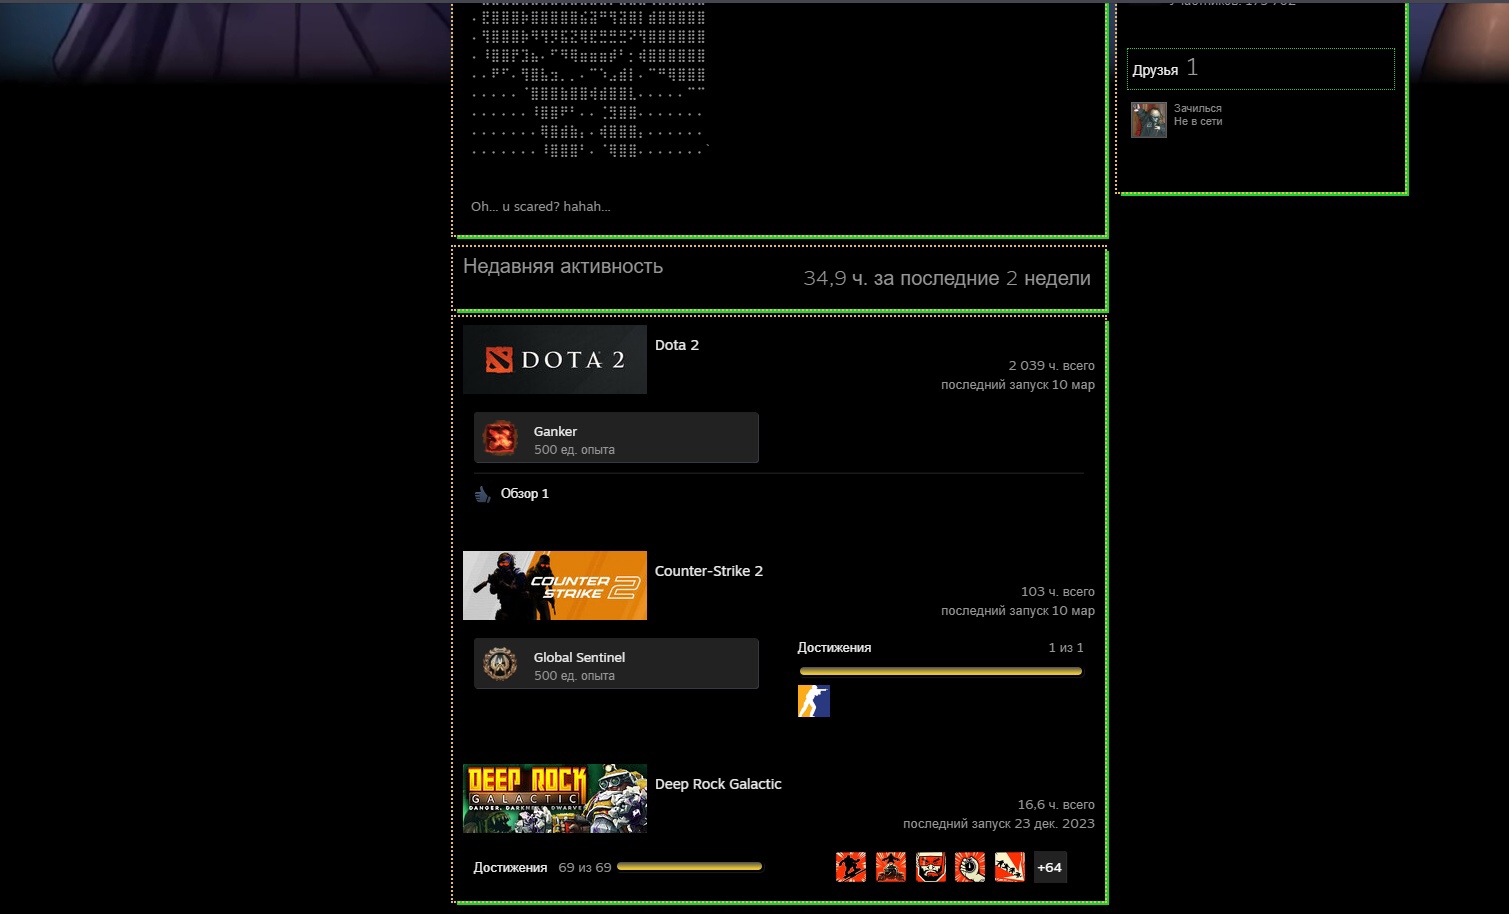Click the Ganker badge name

click(555, 431)
